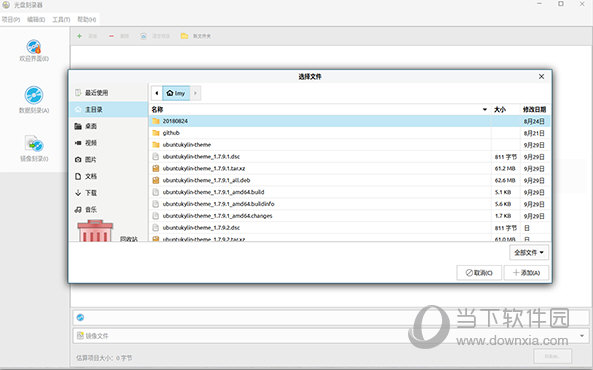Screen dimensions: 593x370
Task: Click the 20180824 folder icon
Action: pos(156,121)
